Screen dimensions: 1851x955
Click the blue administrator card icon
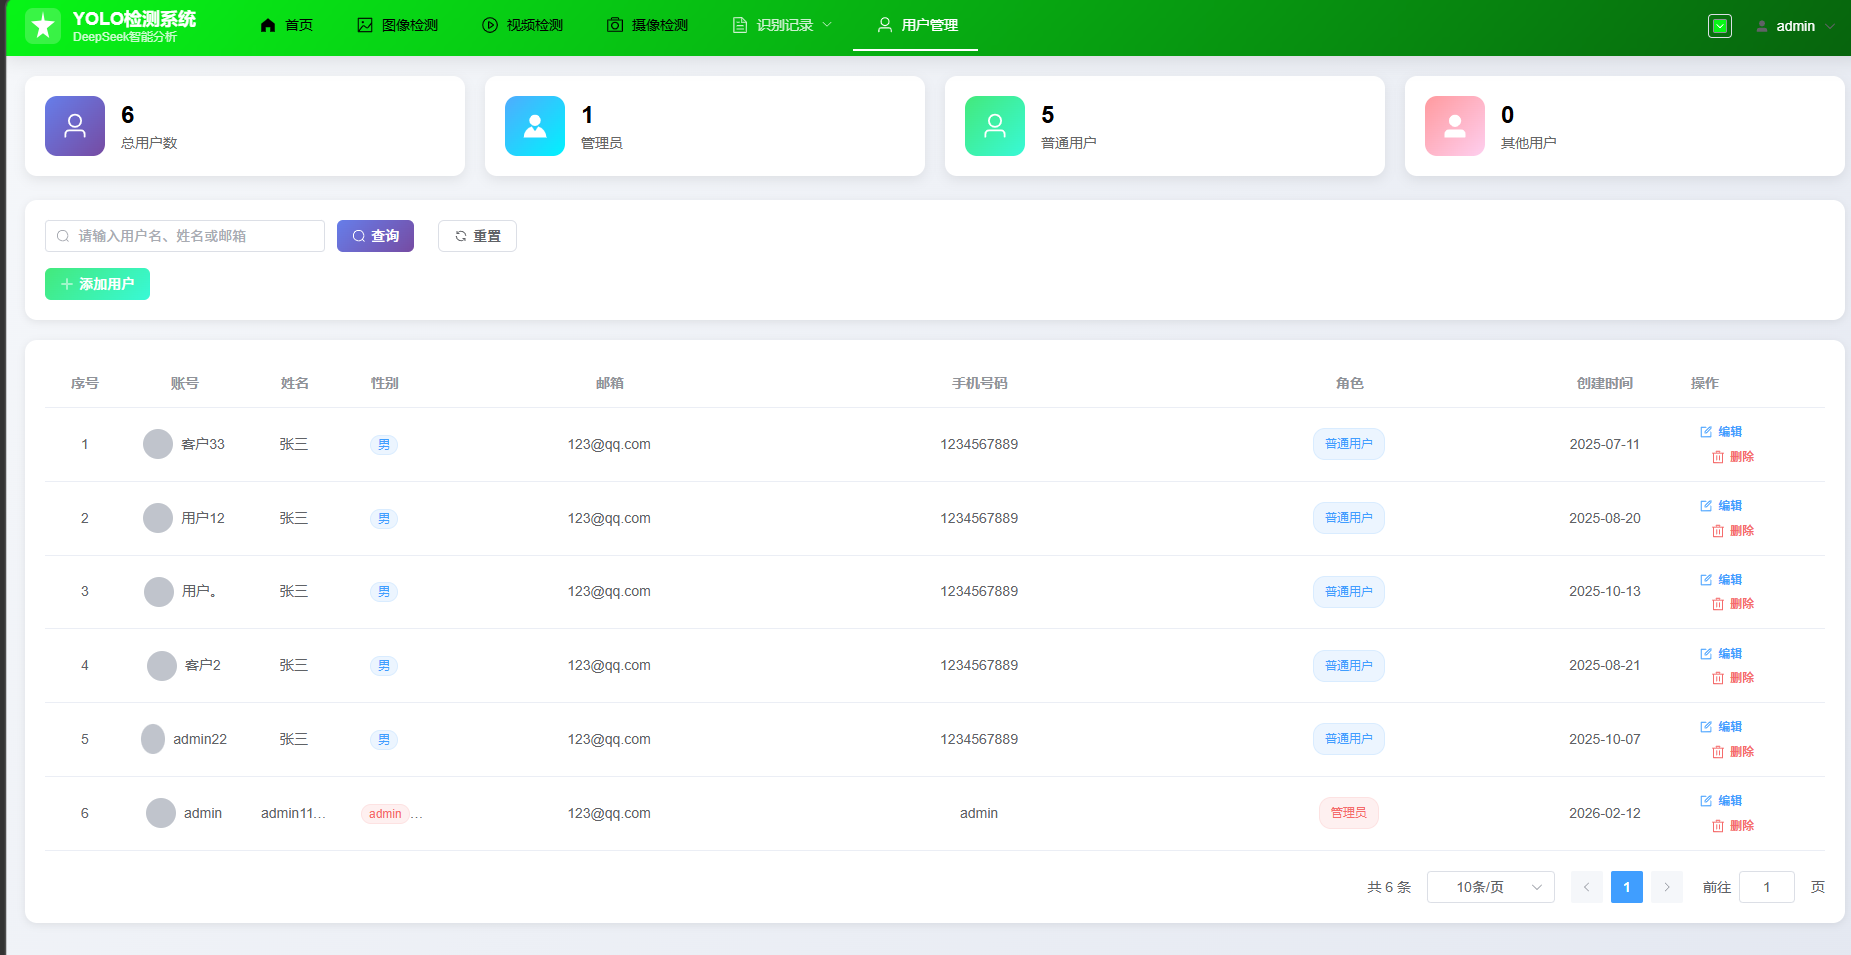pos(535,126)
